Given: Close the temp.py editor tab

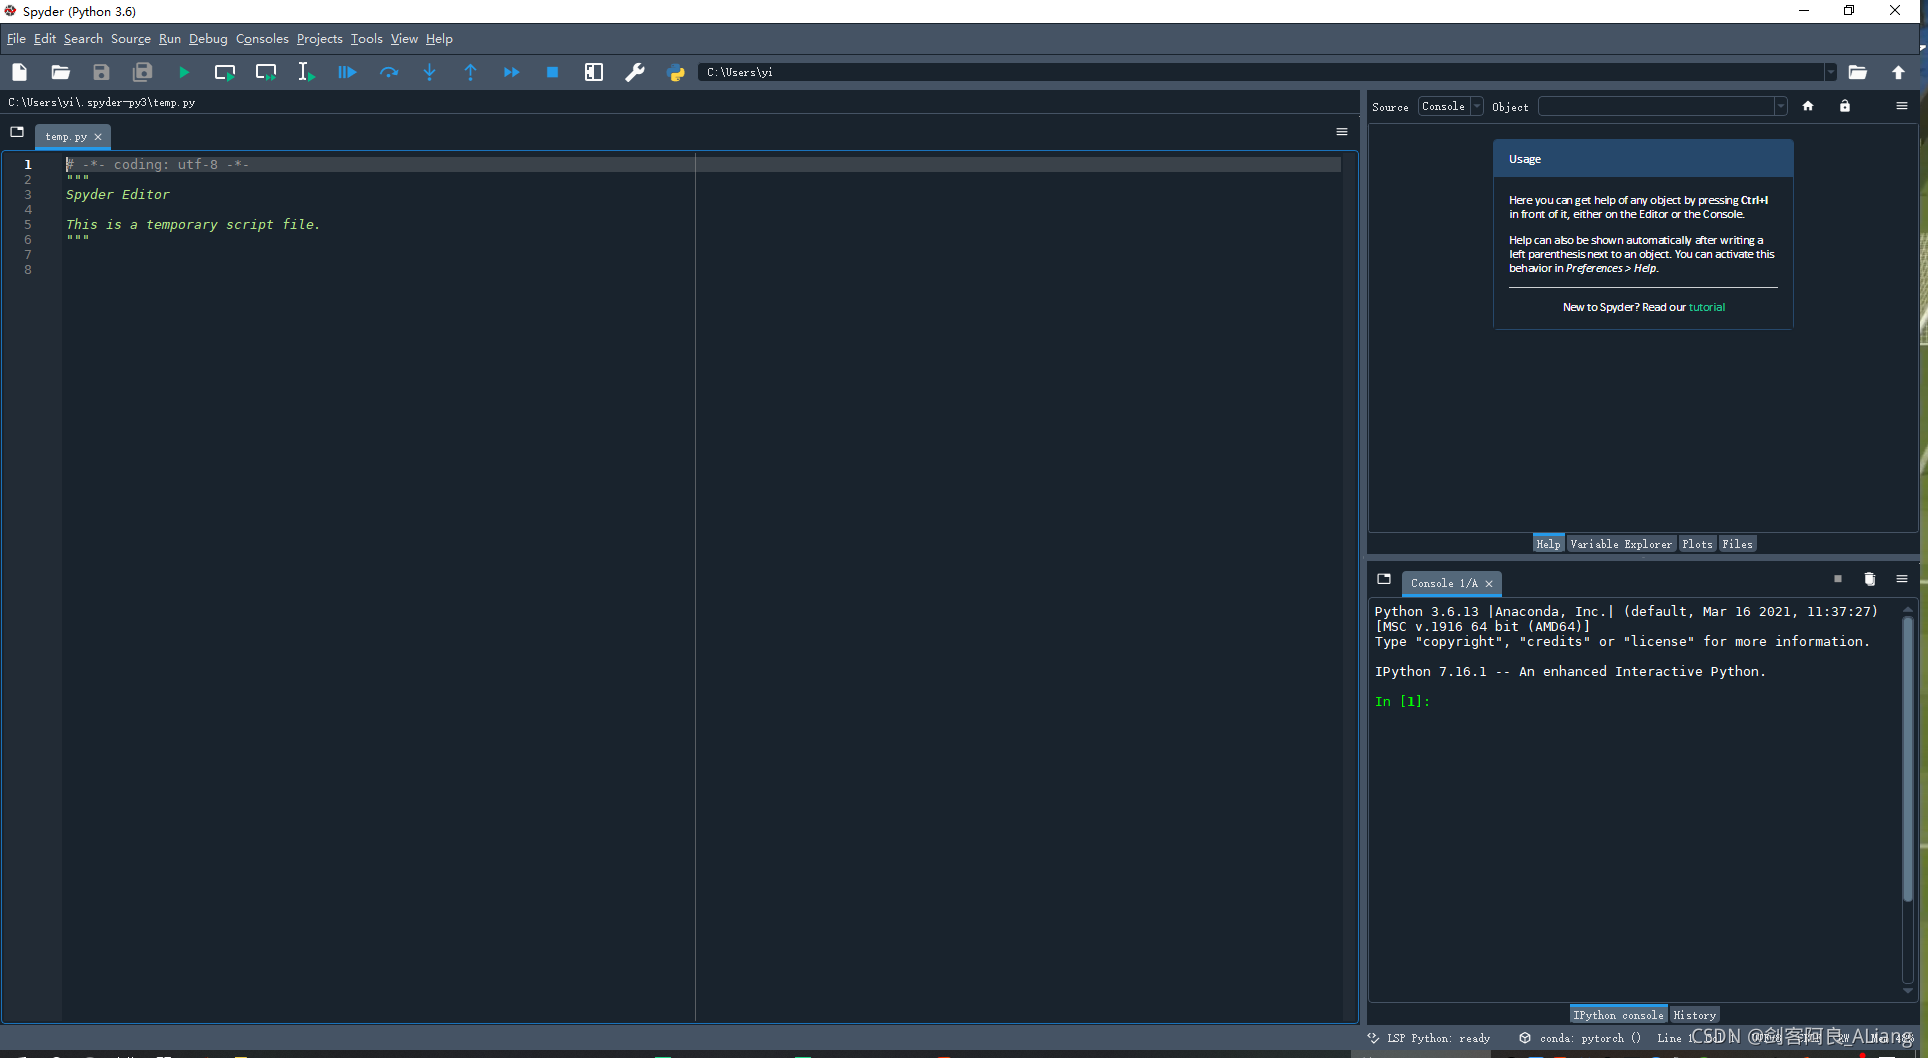Looking at the screenshot, I should pos(98,137).
